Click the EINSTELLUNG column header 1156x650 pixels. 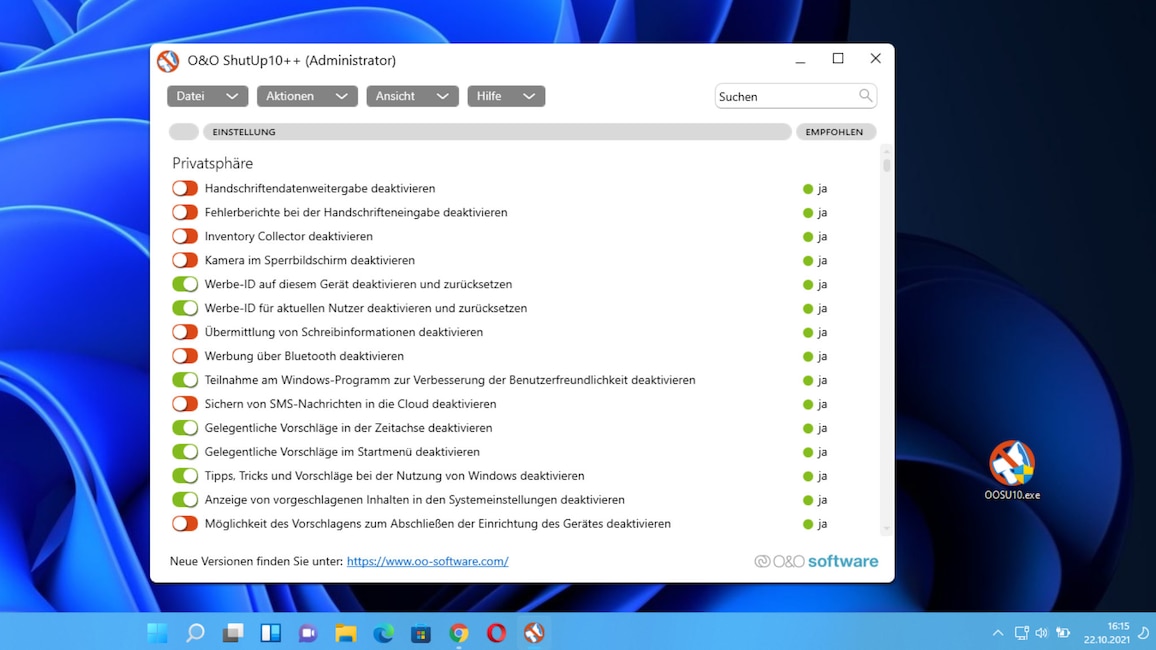click(497, 132)
